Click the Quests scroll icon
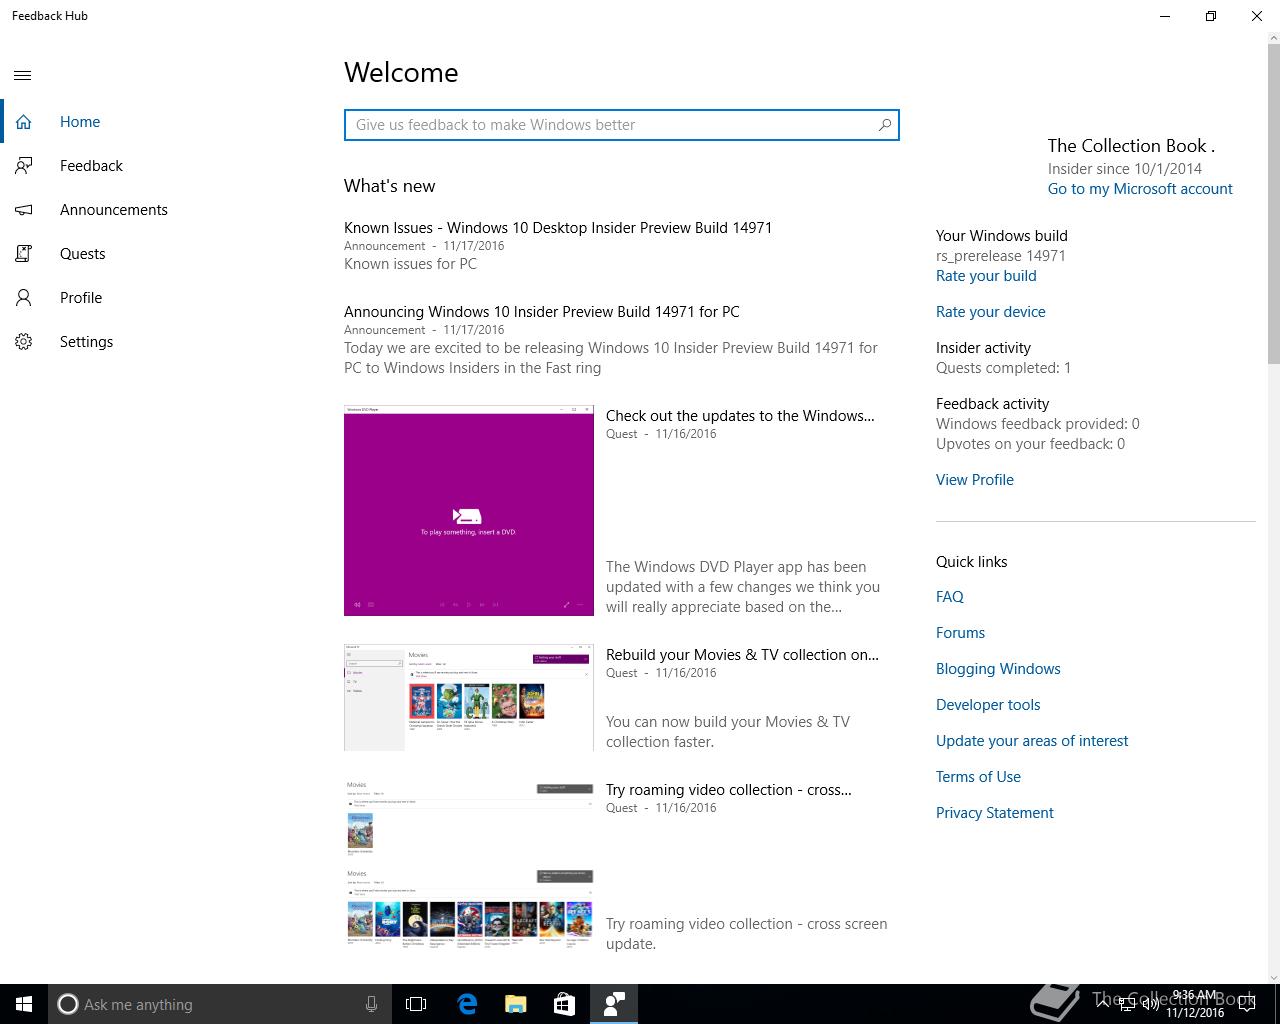This screenshot has width=1280, height=1024. coord(24,254)
